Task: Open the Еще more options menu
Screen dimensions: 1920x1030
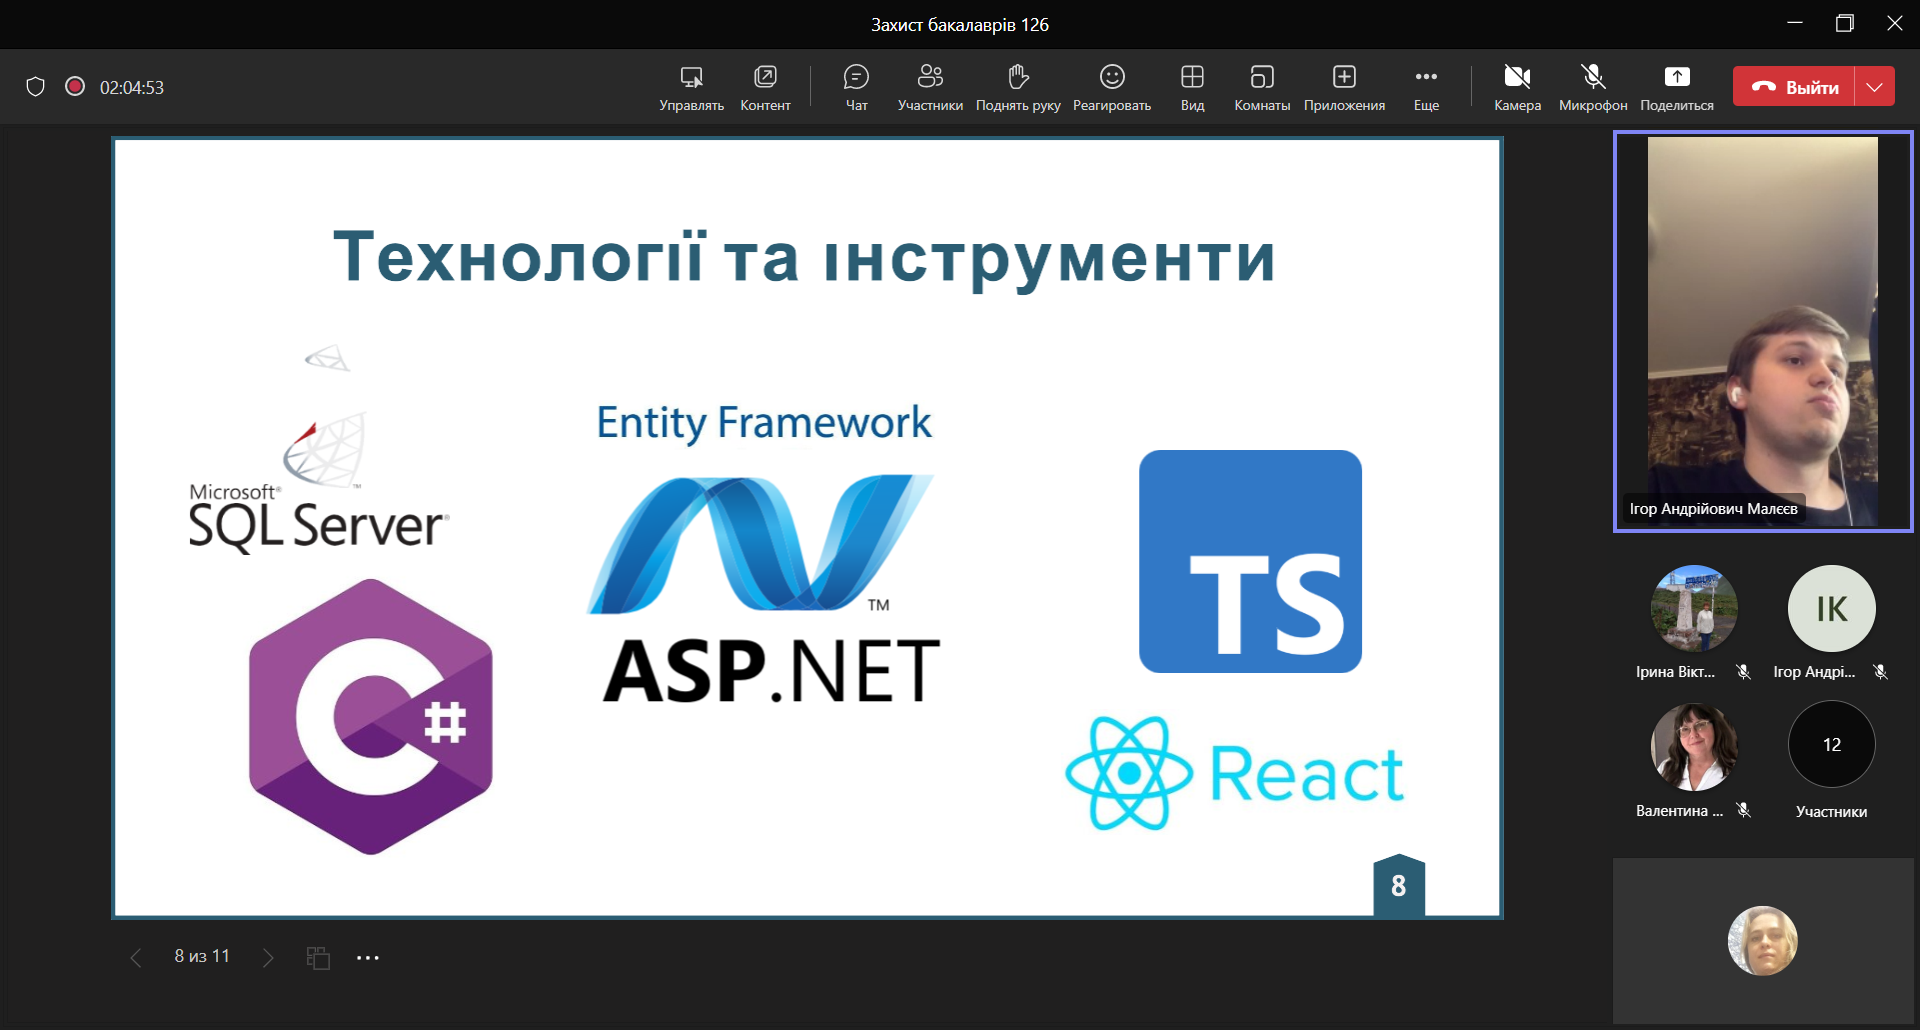Action: tap(1426, 87)
